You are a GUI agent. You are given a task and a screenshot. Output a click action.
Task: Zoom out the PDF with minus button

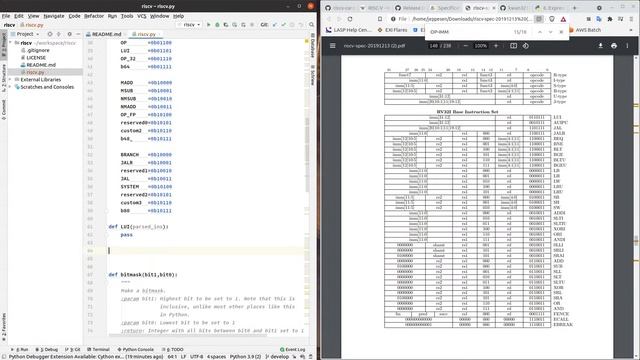coord(466,46)
